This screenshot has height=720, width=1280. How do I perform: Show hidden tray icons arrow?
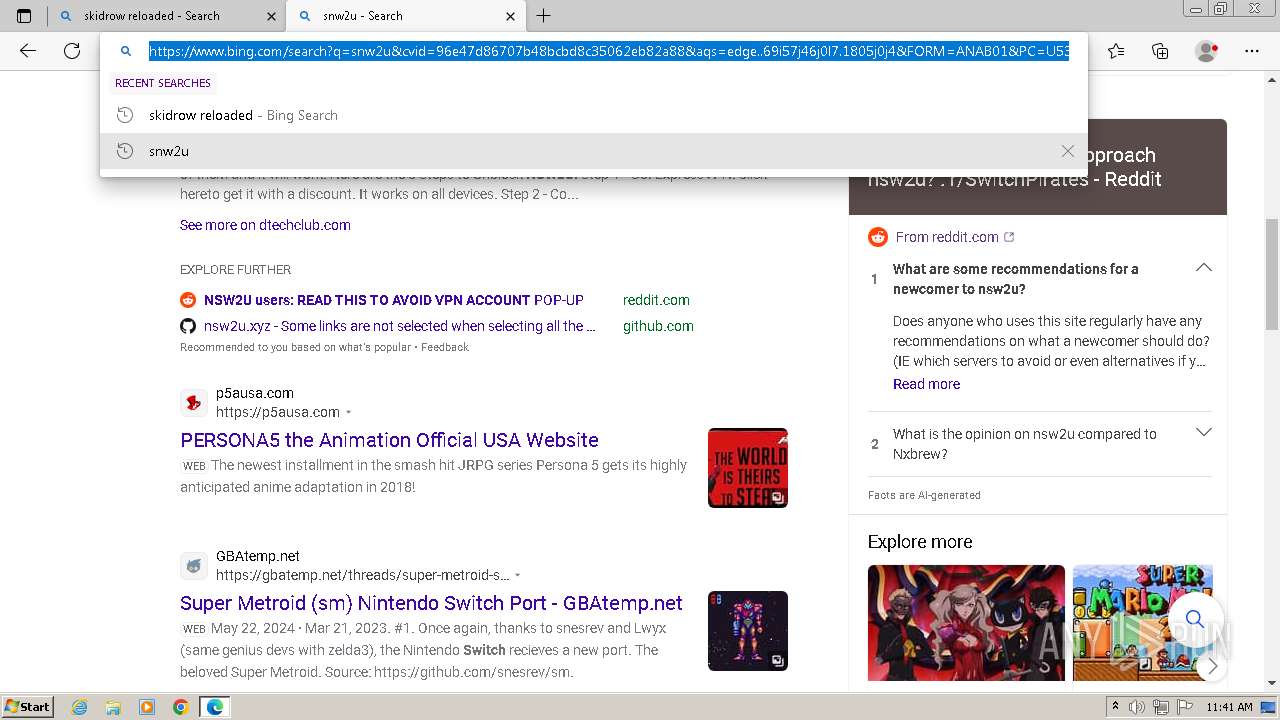click(1115, 707)
